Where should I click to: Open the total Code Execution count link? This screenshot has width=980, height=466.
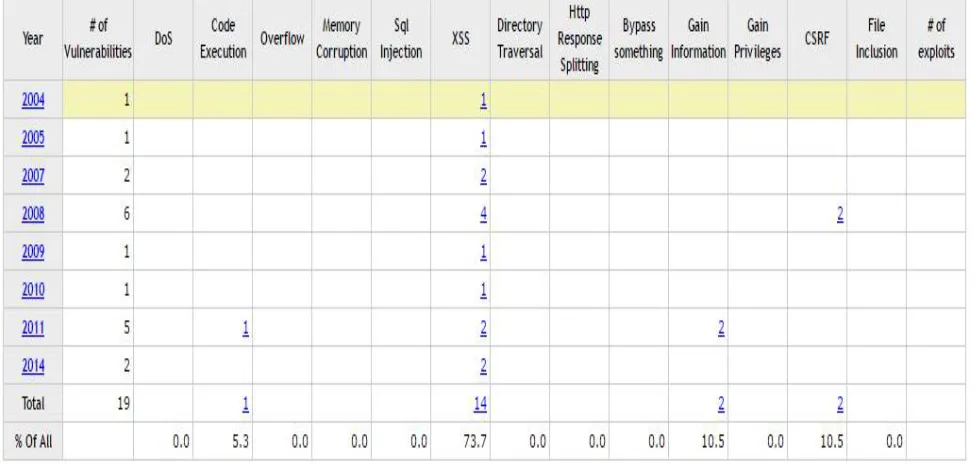pos(246,404)
